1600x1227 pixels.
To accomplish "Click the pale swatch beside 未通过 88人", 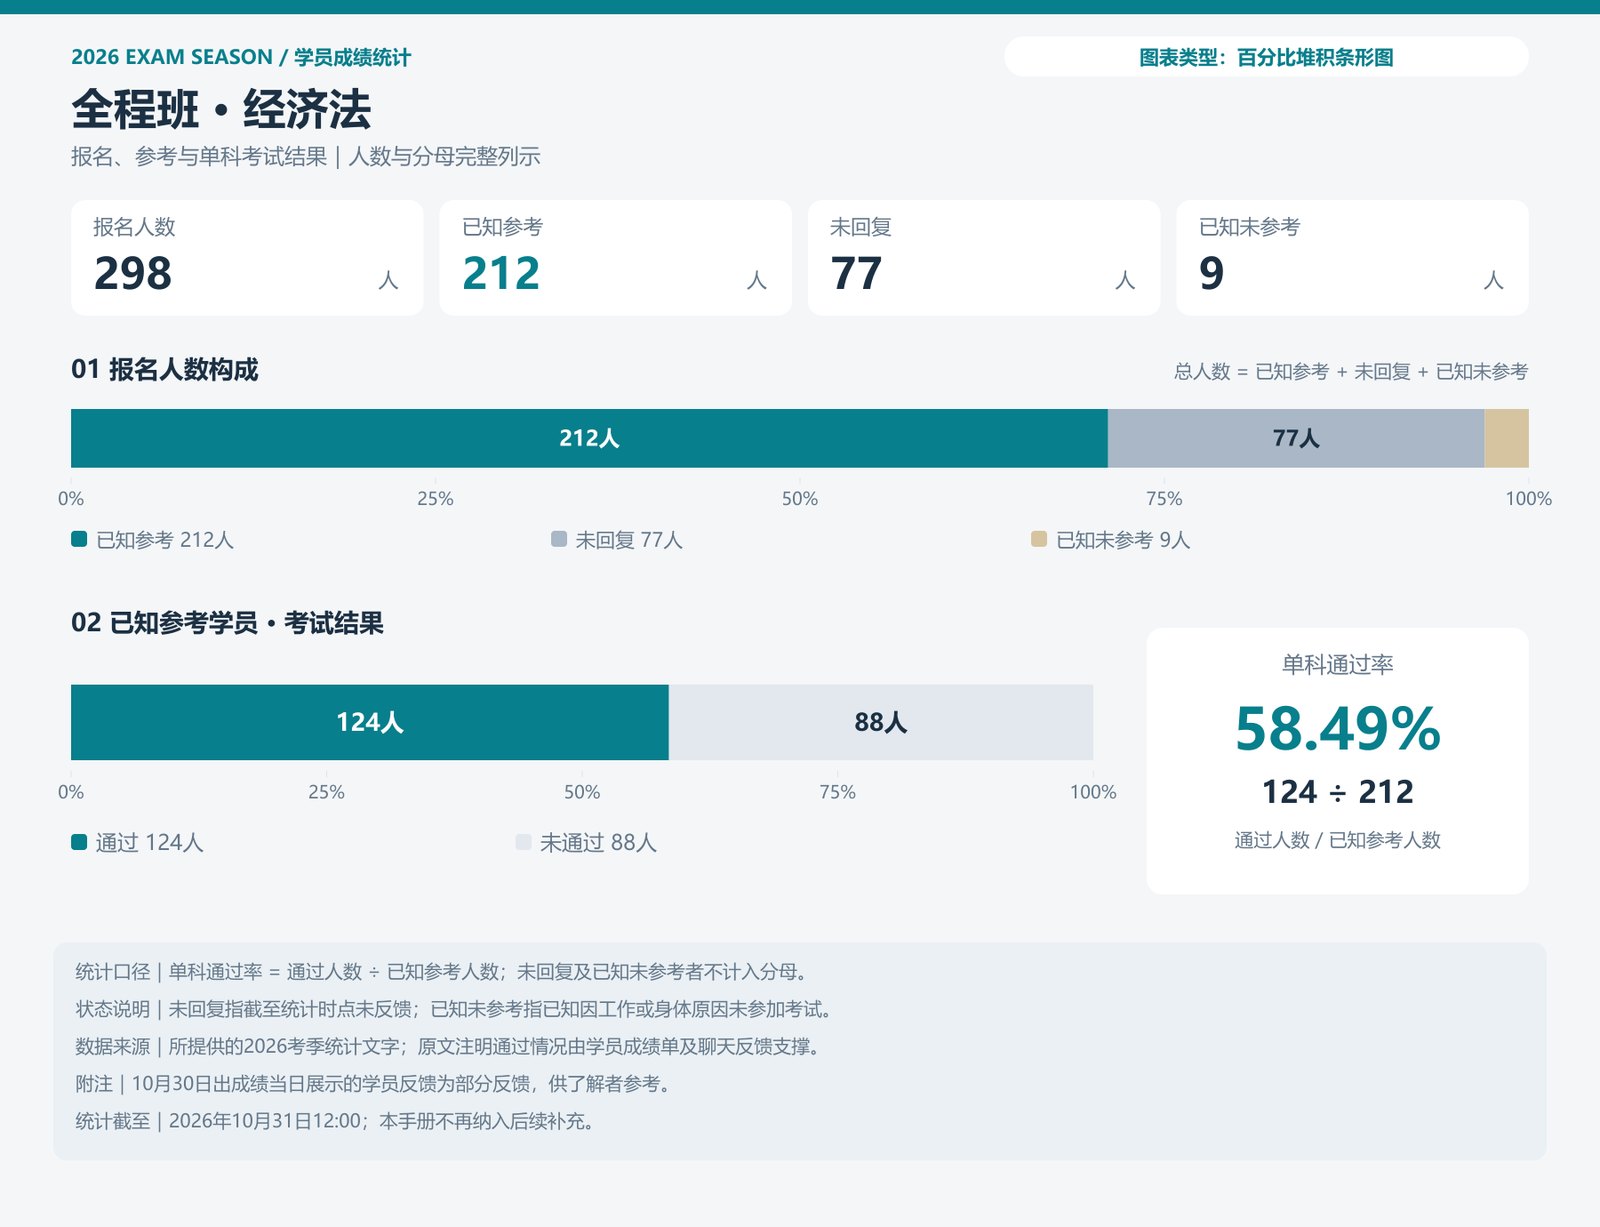I will point(523,842).
